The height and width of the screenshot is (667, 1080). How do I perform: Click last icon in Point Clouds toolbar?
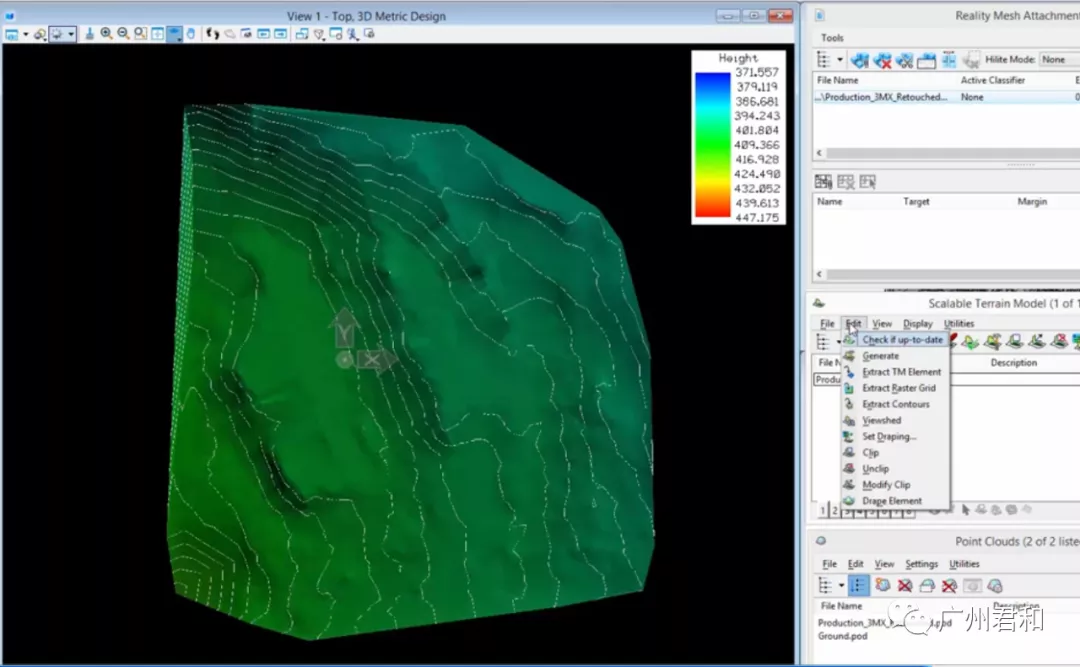995,586
